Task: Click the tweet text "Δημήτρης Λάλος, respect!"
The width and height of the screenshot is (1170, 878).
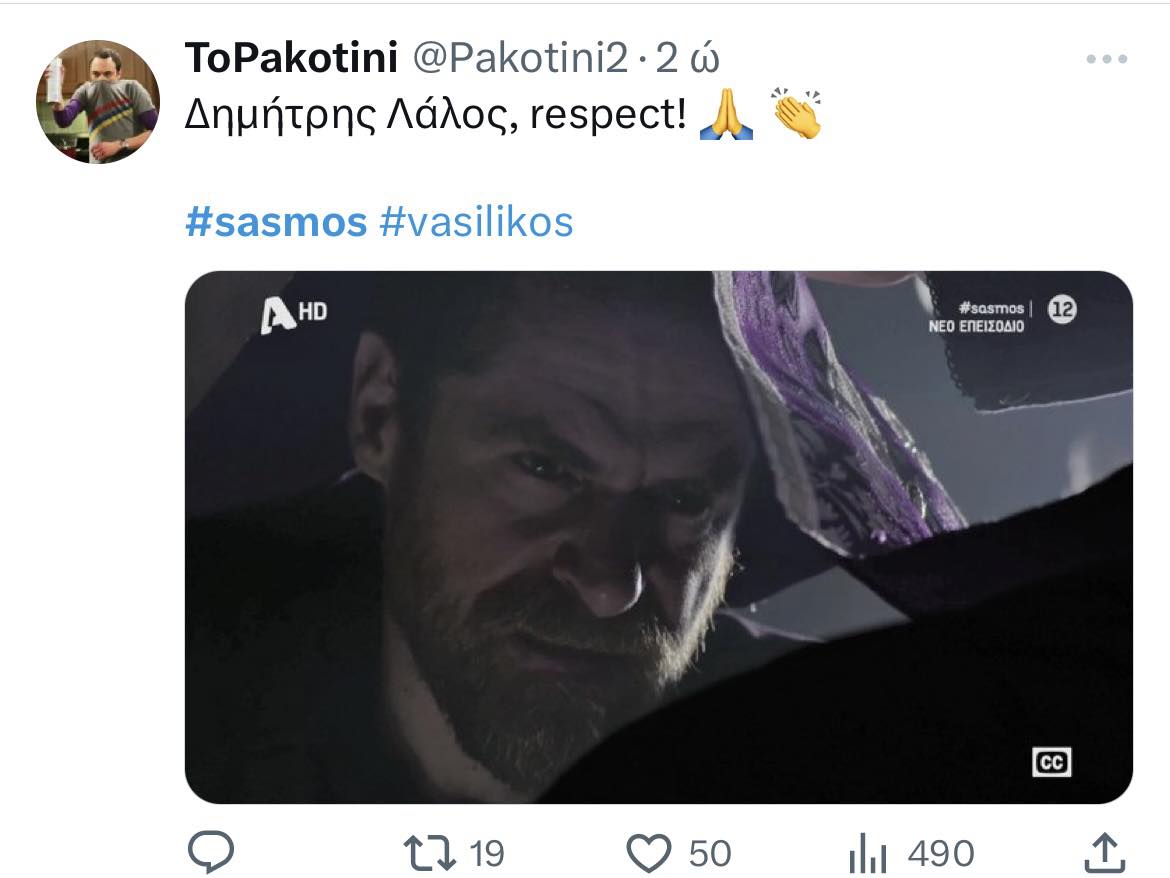Action: 436,117
